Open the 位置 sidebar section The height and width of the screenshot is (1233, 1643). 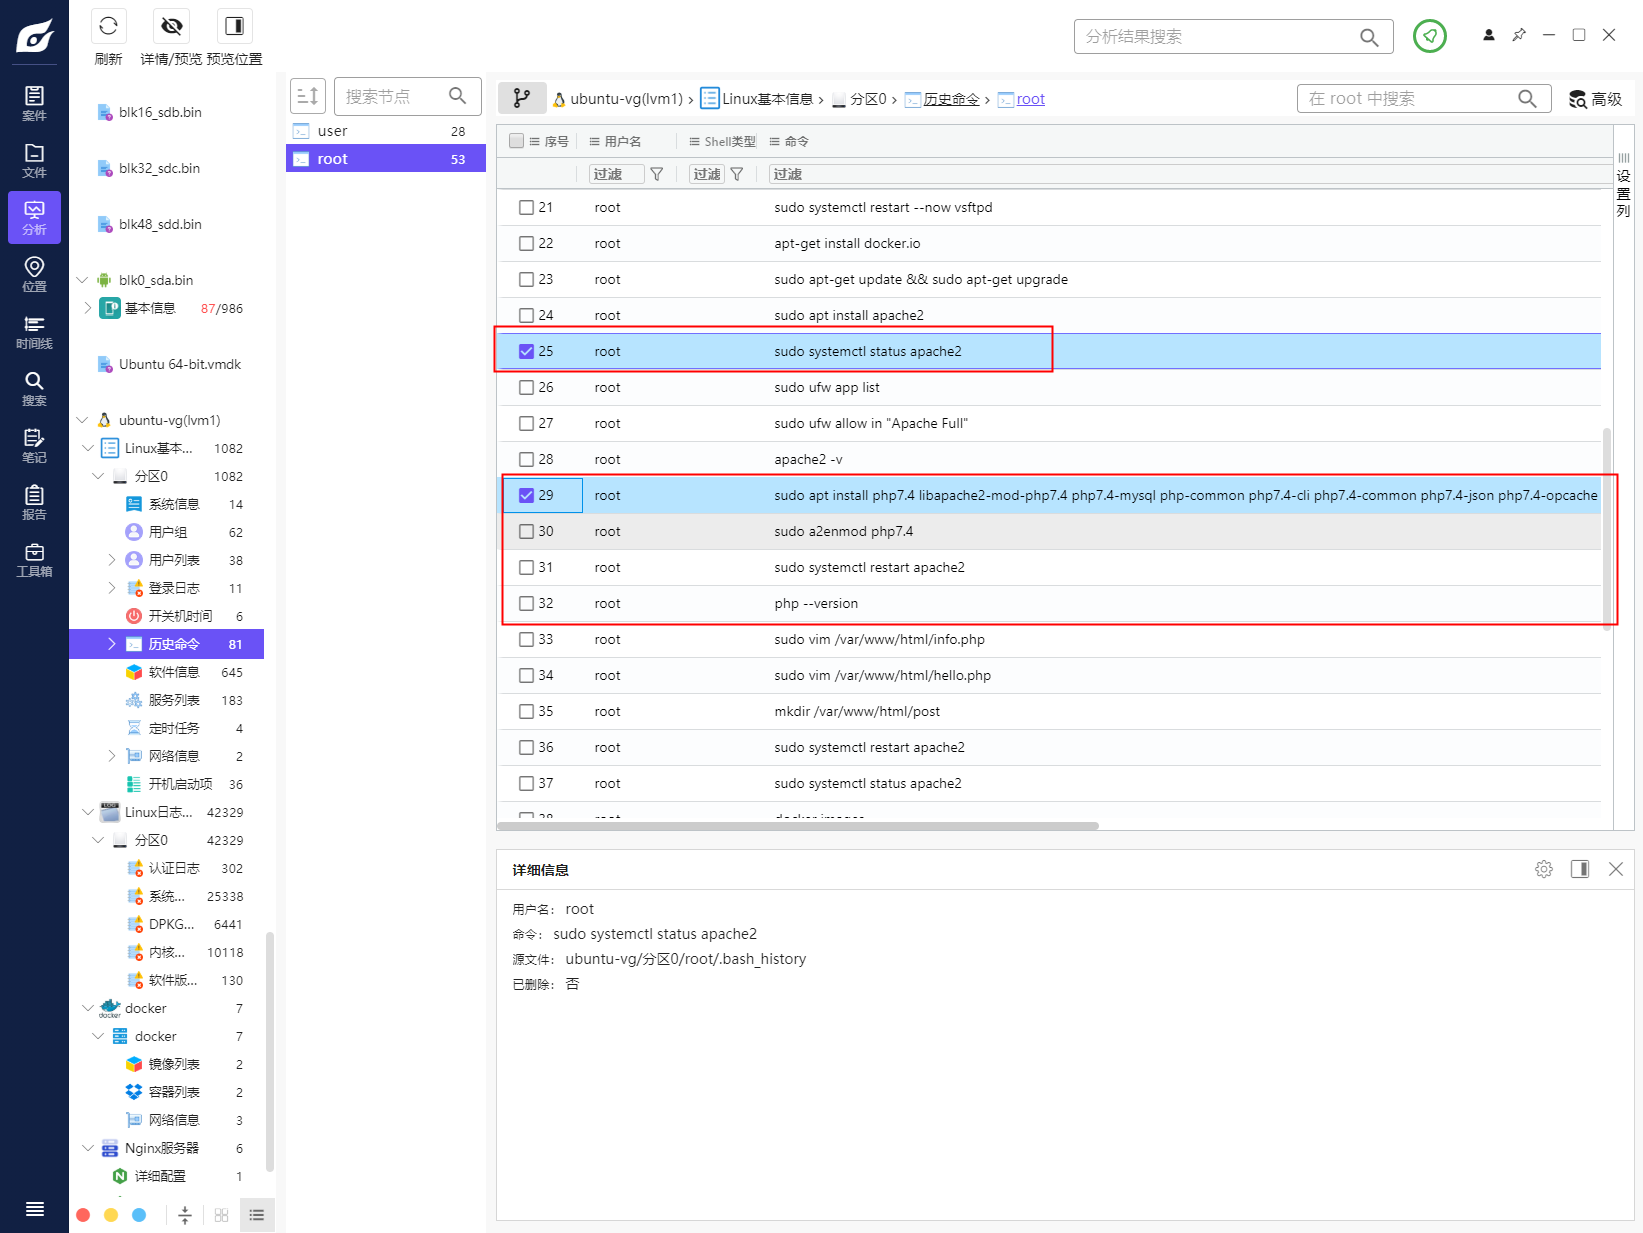(x=34, y=274)
